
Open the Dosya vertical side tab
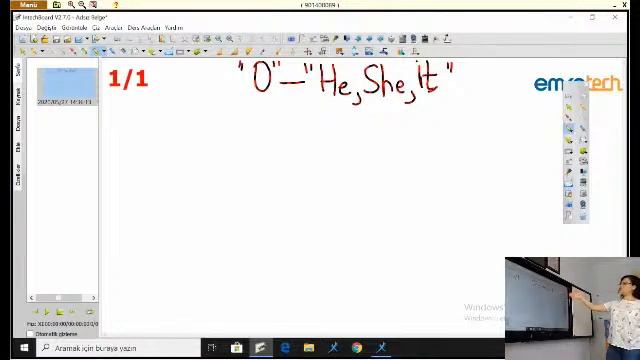18,123
